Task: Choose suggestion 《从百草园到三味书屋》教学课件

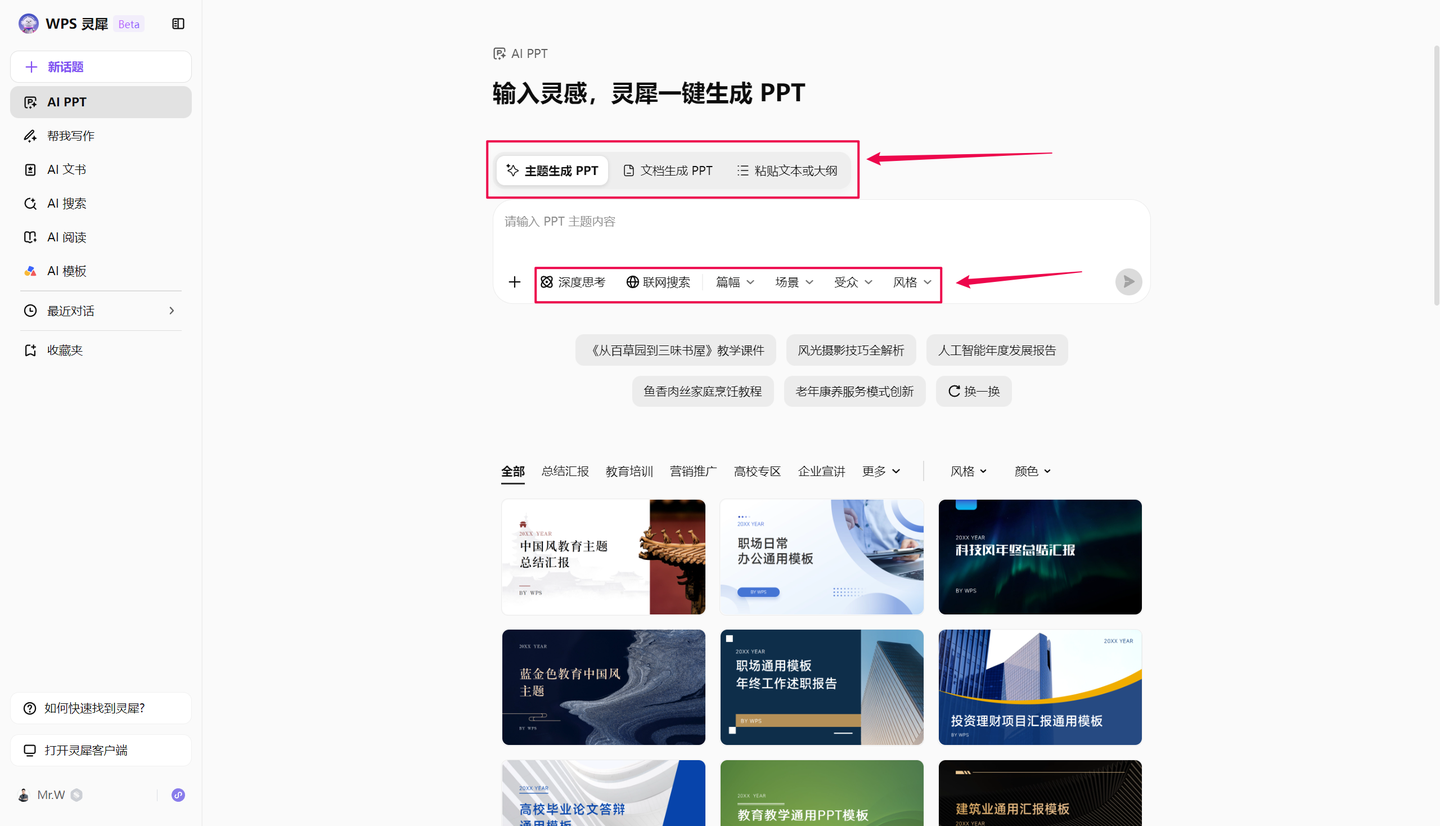Action: point(675,350)
